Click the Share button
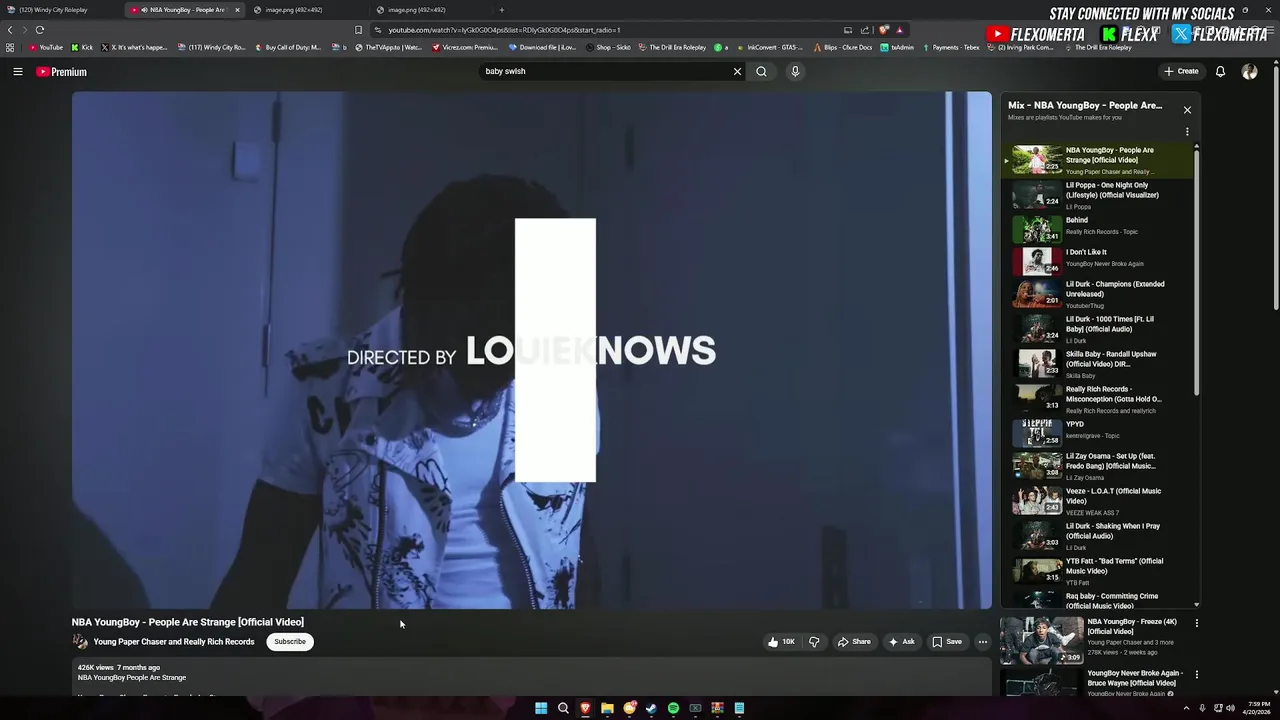 coord(854,642)
